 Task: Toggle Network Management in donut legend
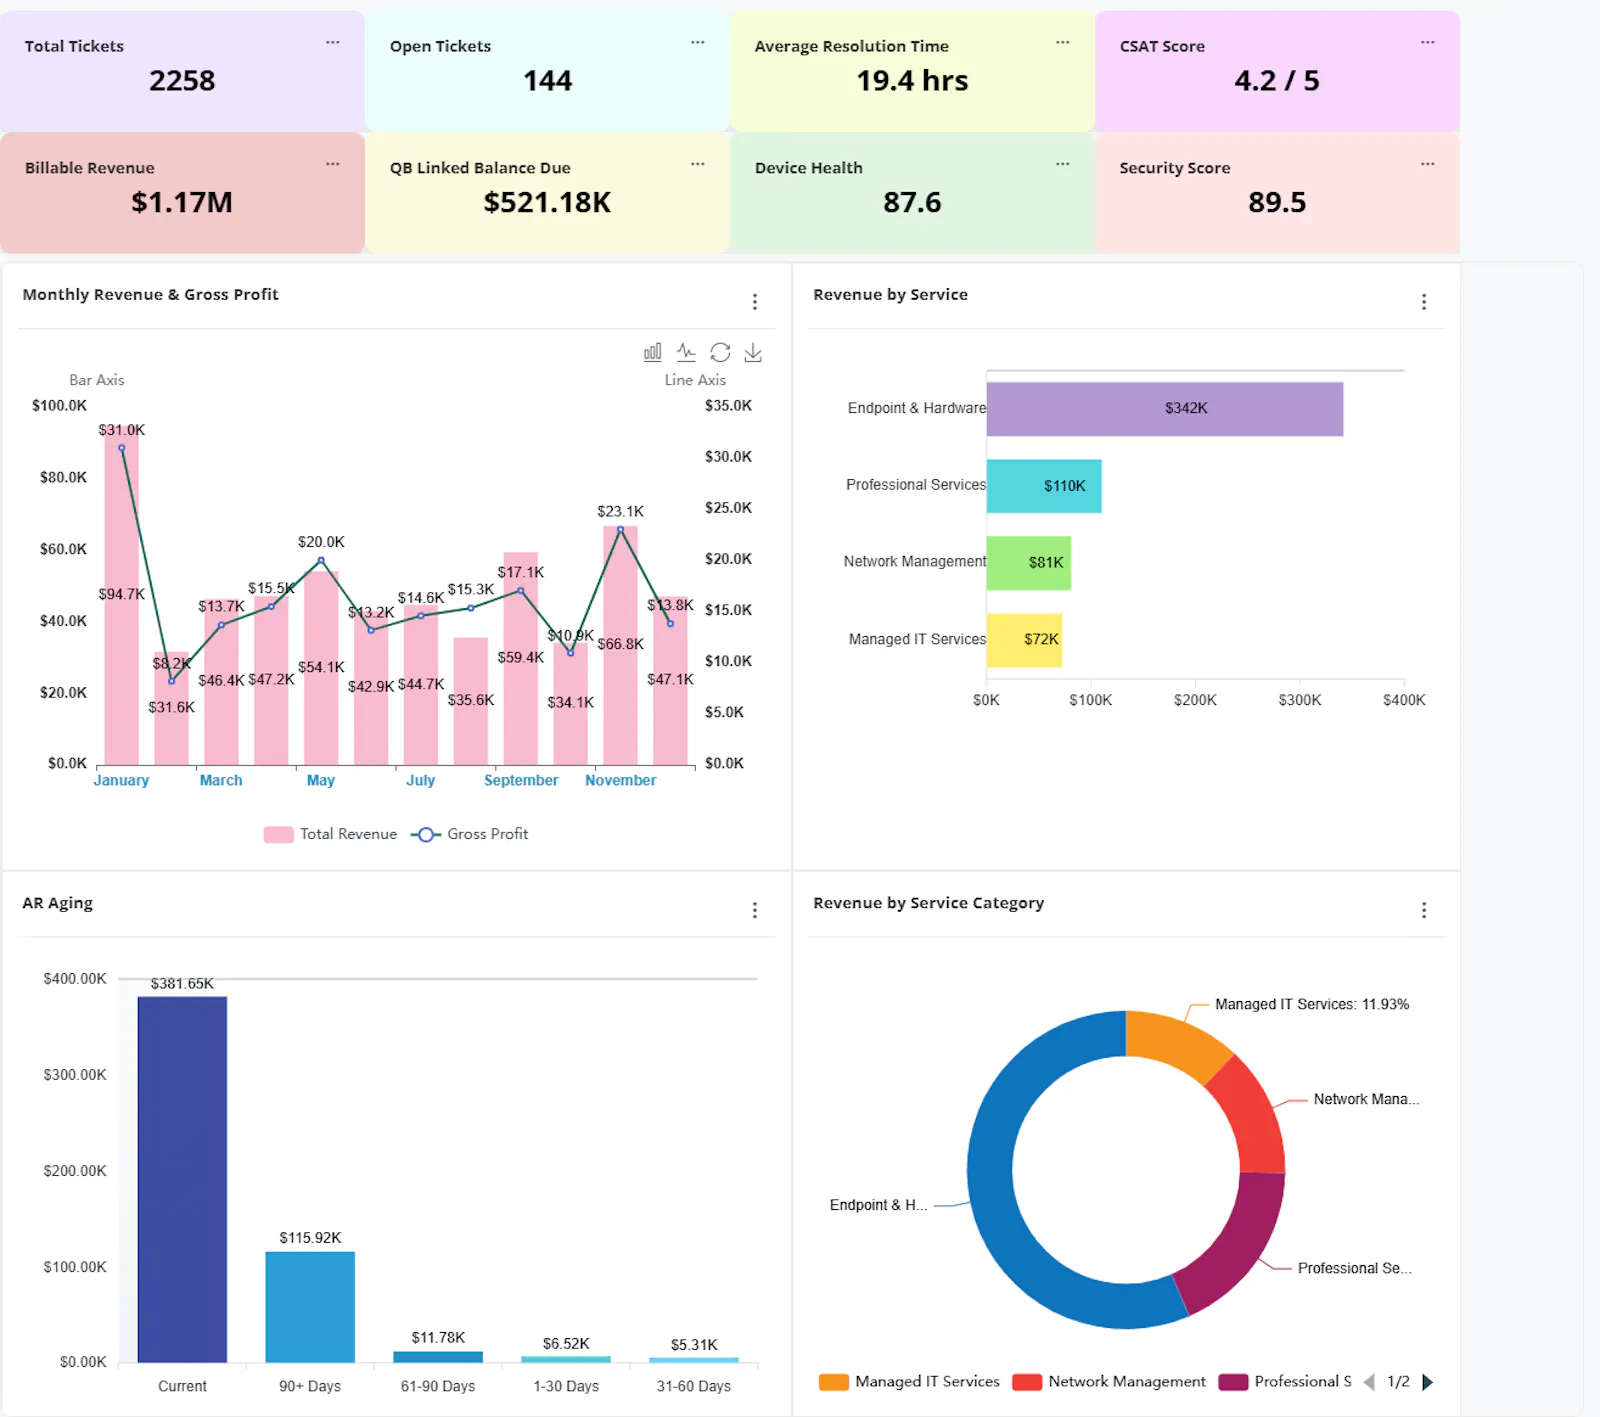(1109, 1382)
